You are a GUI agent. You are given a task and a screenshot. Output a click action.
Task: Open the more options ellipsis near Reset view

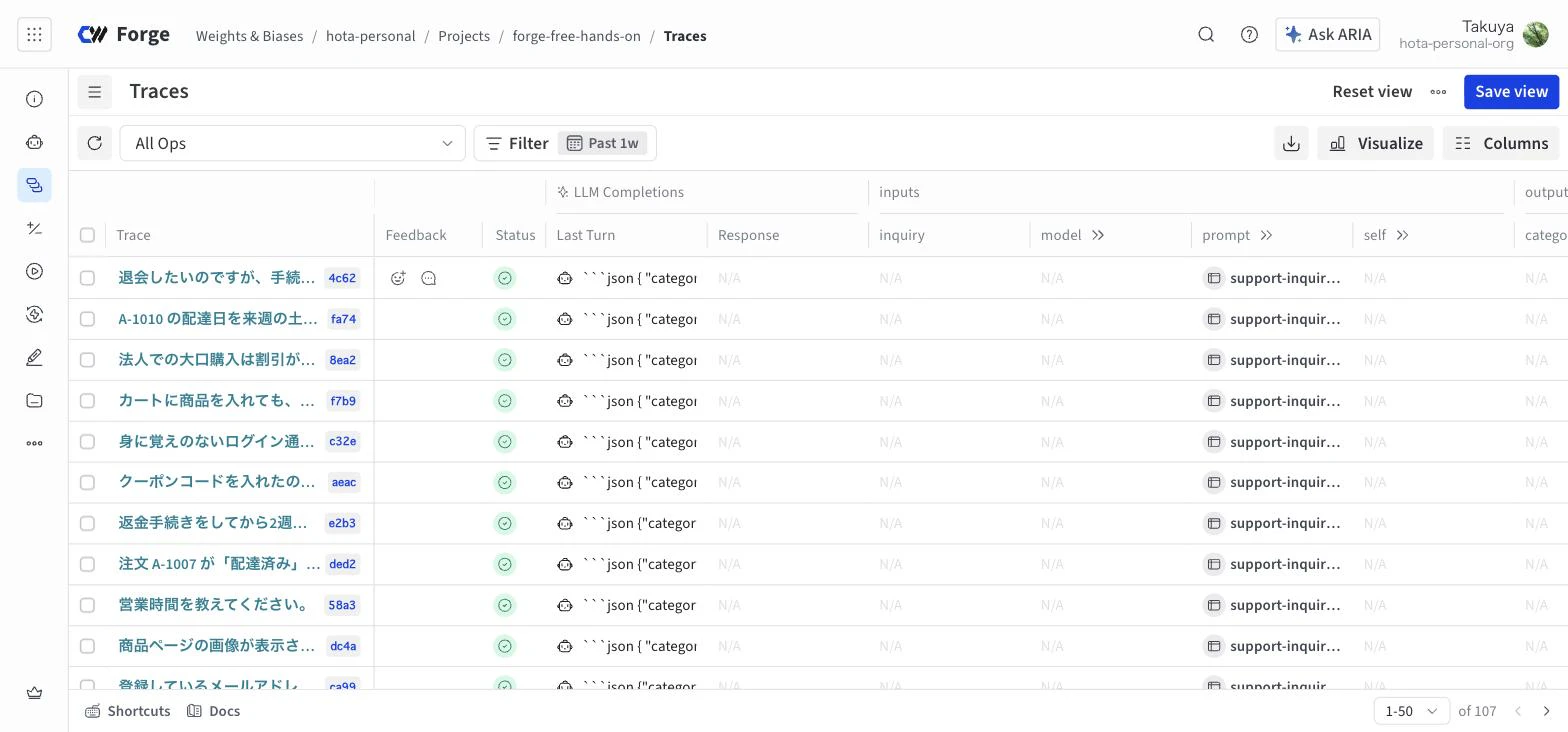pos(1438,92)
